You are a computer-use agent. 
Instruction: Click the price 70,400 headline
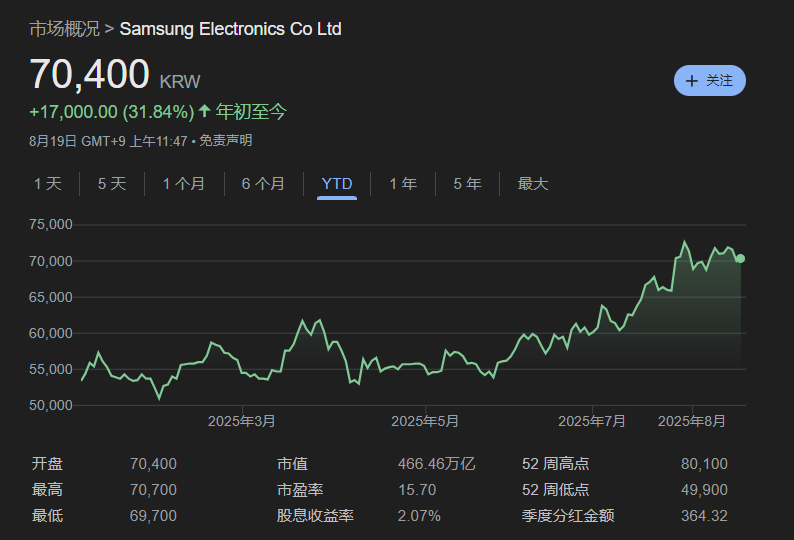click(x=90, y=74)
